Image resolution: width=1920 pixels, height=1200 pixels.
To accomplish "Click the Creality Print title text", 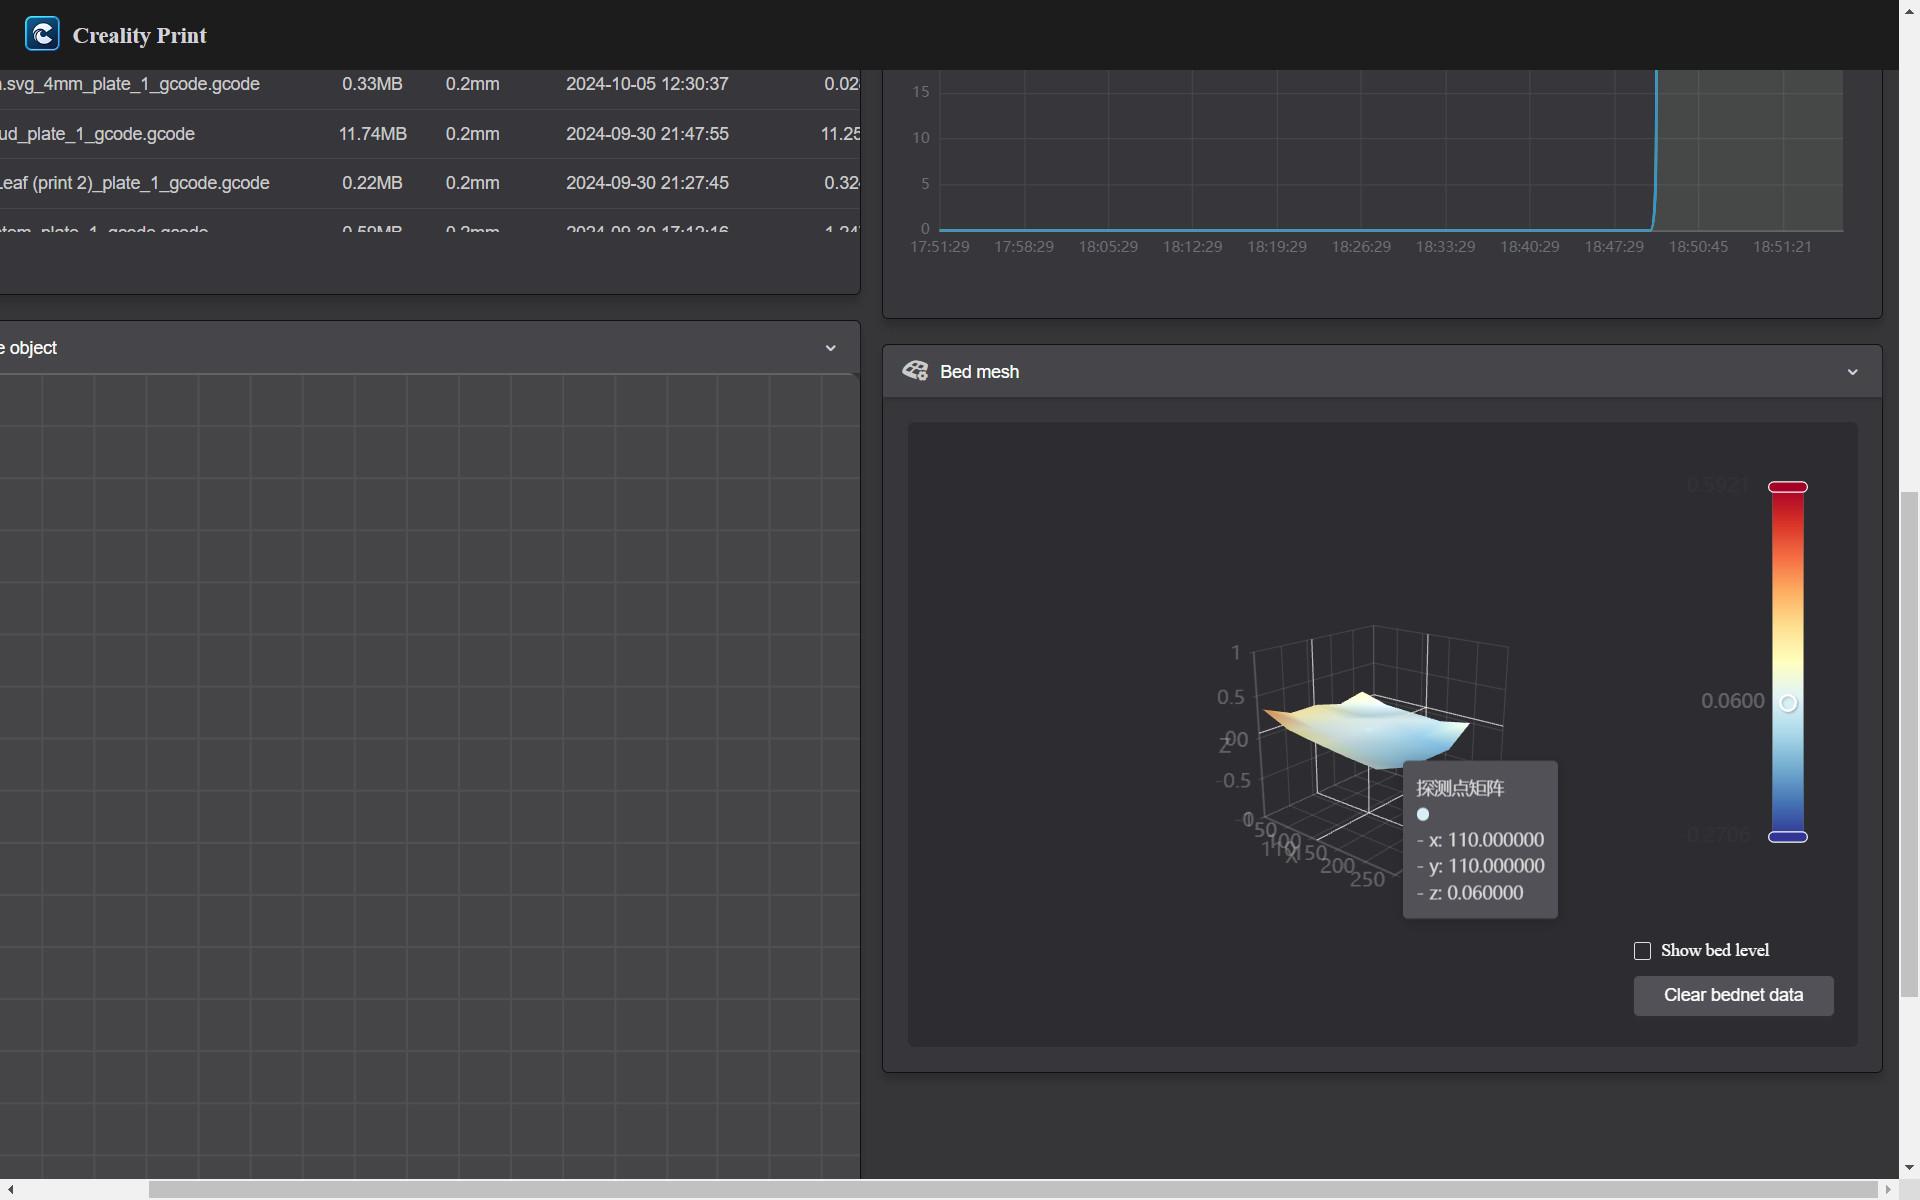I will 140,35.
